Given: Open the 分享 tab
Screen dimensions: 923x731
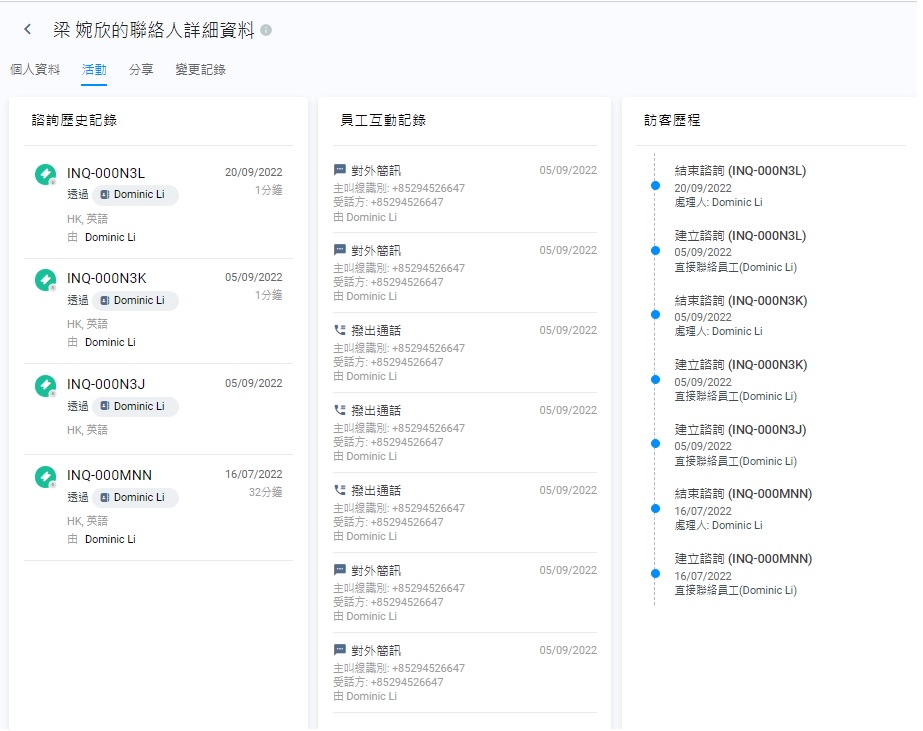Looking at the screenshot, I should tap(141, 70).
